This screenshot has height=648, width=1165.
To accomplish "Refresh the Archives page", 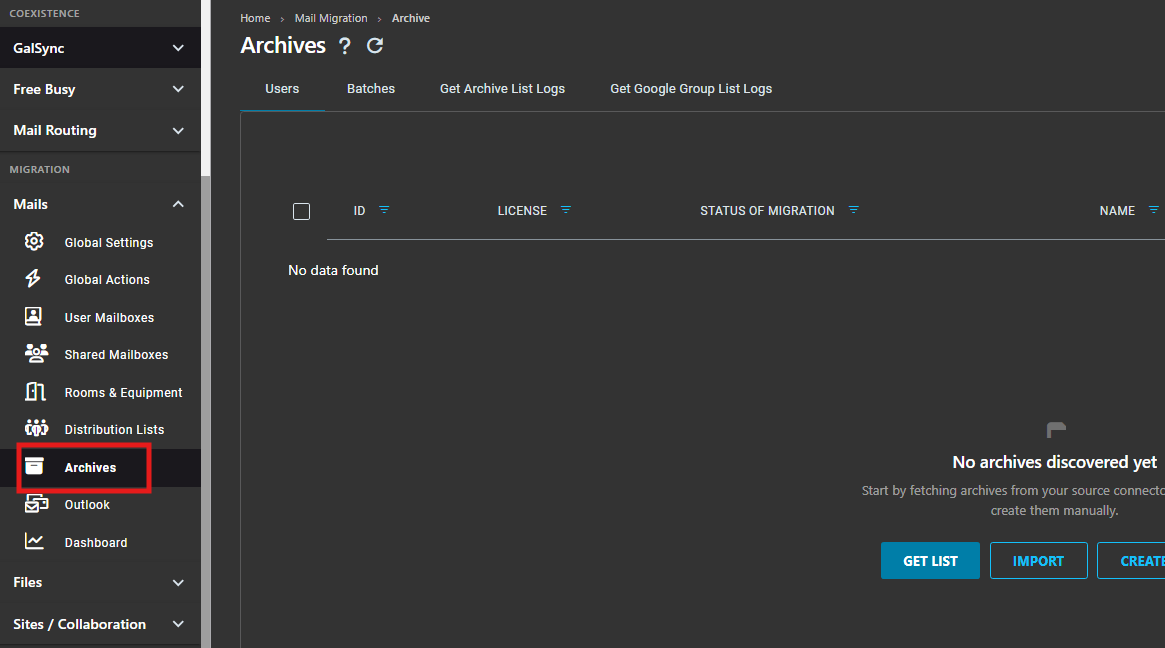I will (x=375, y=45).
